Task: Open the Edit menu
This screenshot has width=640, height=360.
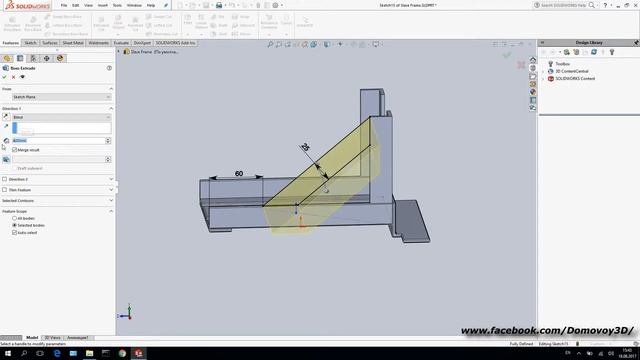Action: point(76,5)
